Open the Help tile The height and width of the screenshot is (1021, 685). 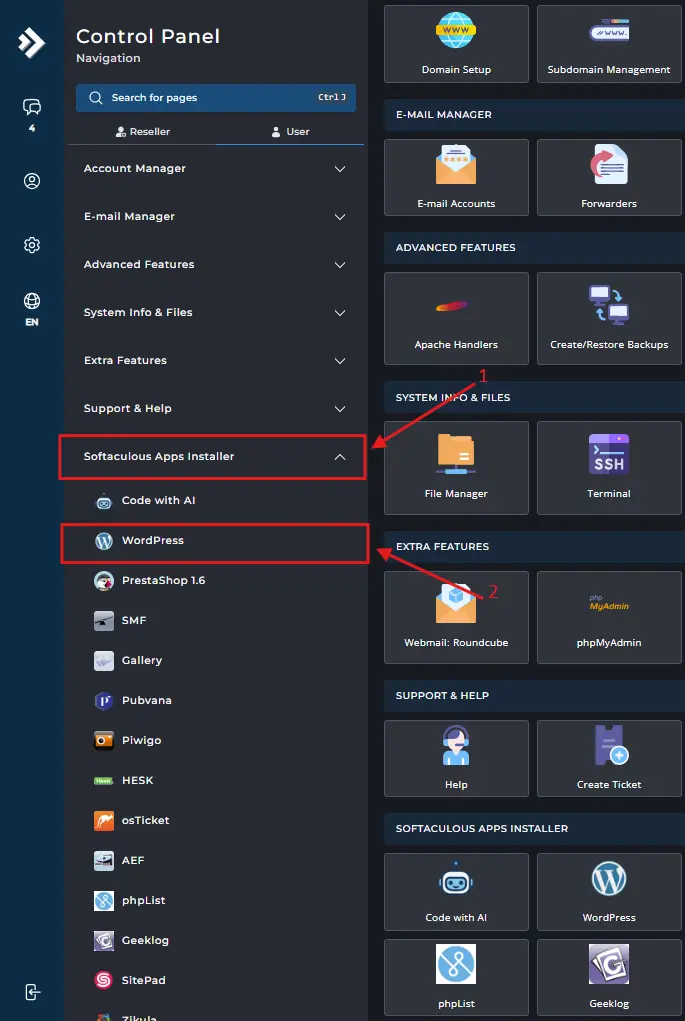click(x=456, y=758)
